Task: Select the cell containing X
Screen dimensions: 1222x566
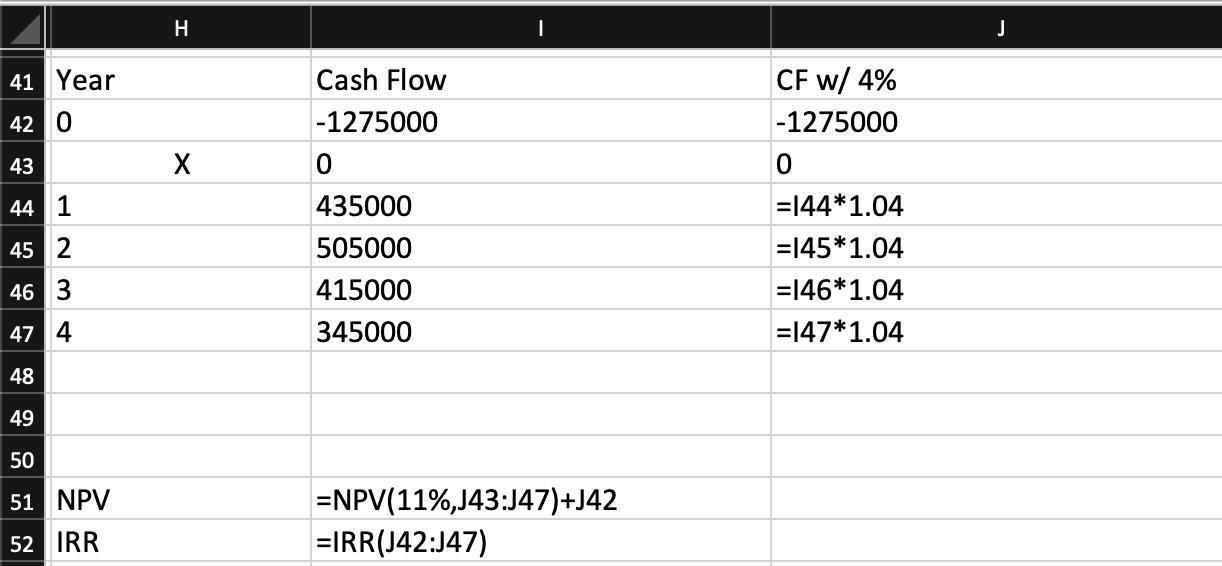Action: point(180,164)
